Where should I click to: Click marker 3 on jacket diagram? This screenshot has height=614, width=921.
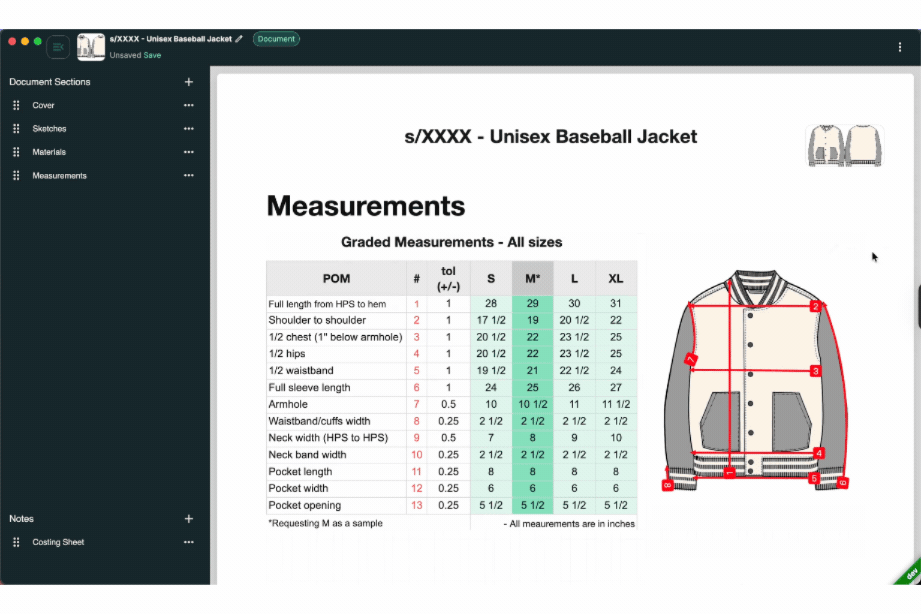point(815,371)
